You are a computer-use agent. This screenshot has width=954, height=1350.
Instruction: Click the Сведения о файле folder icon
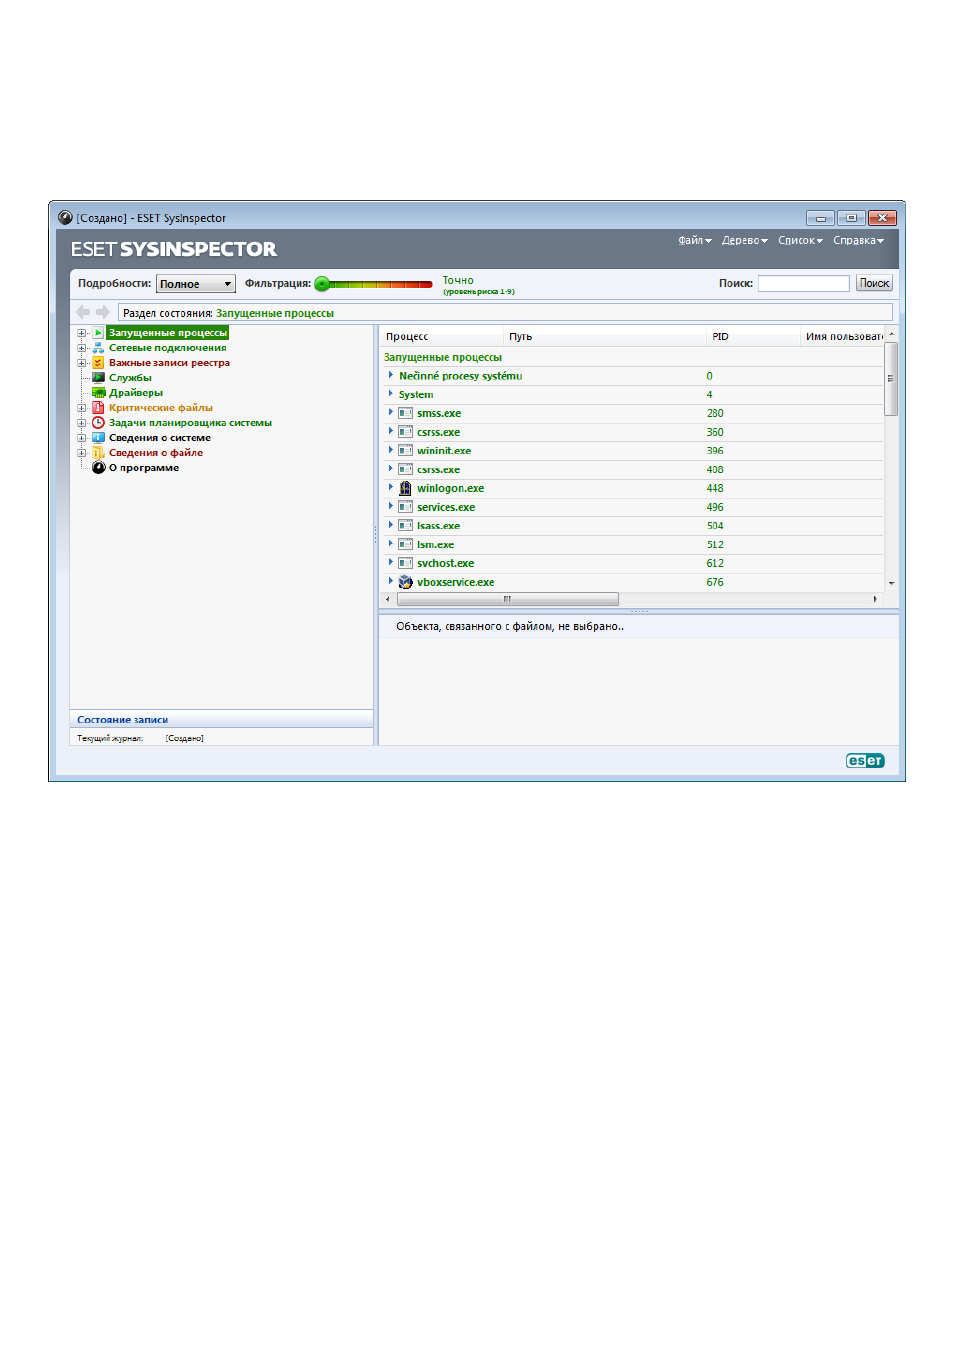coord(99,453)
